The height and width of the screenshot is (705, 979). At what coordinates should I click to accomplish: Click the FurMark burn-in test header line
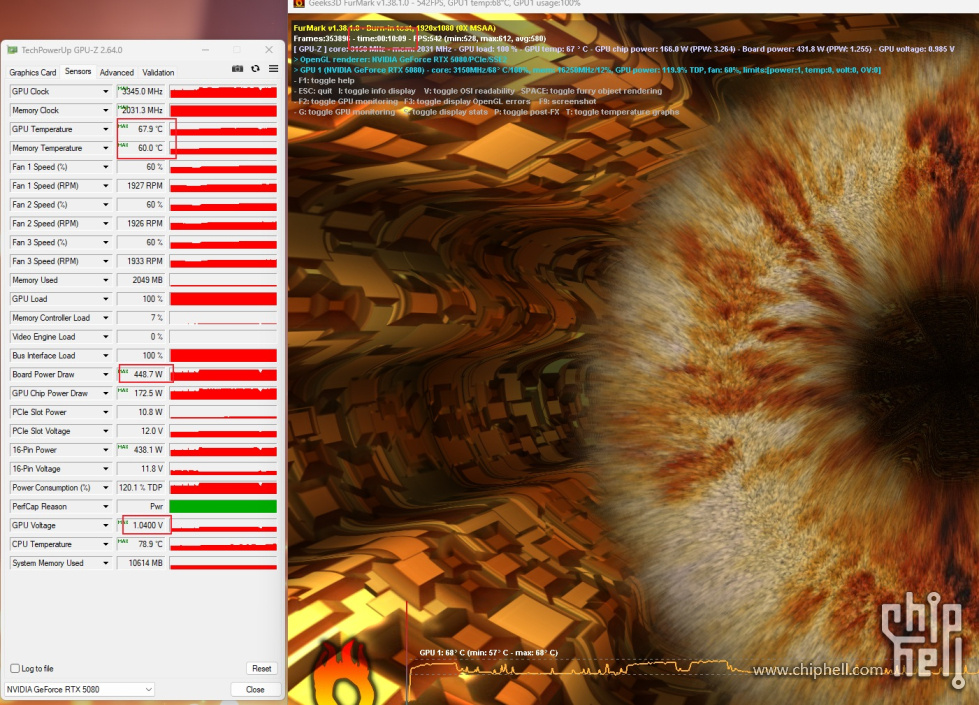pyautogui.click(x=395, y=28)
